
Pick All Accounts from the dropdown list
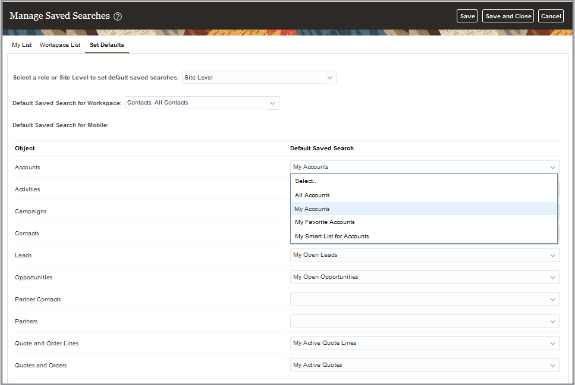pyautogui.click(x=424, y=195)
